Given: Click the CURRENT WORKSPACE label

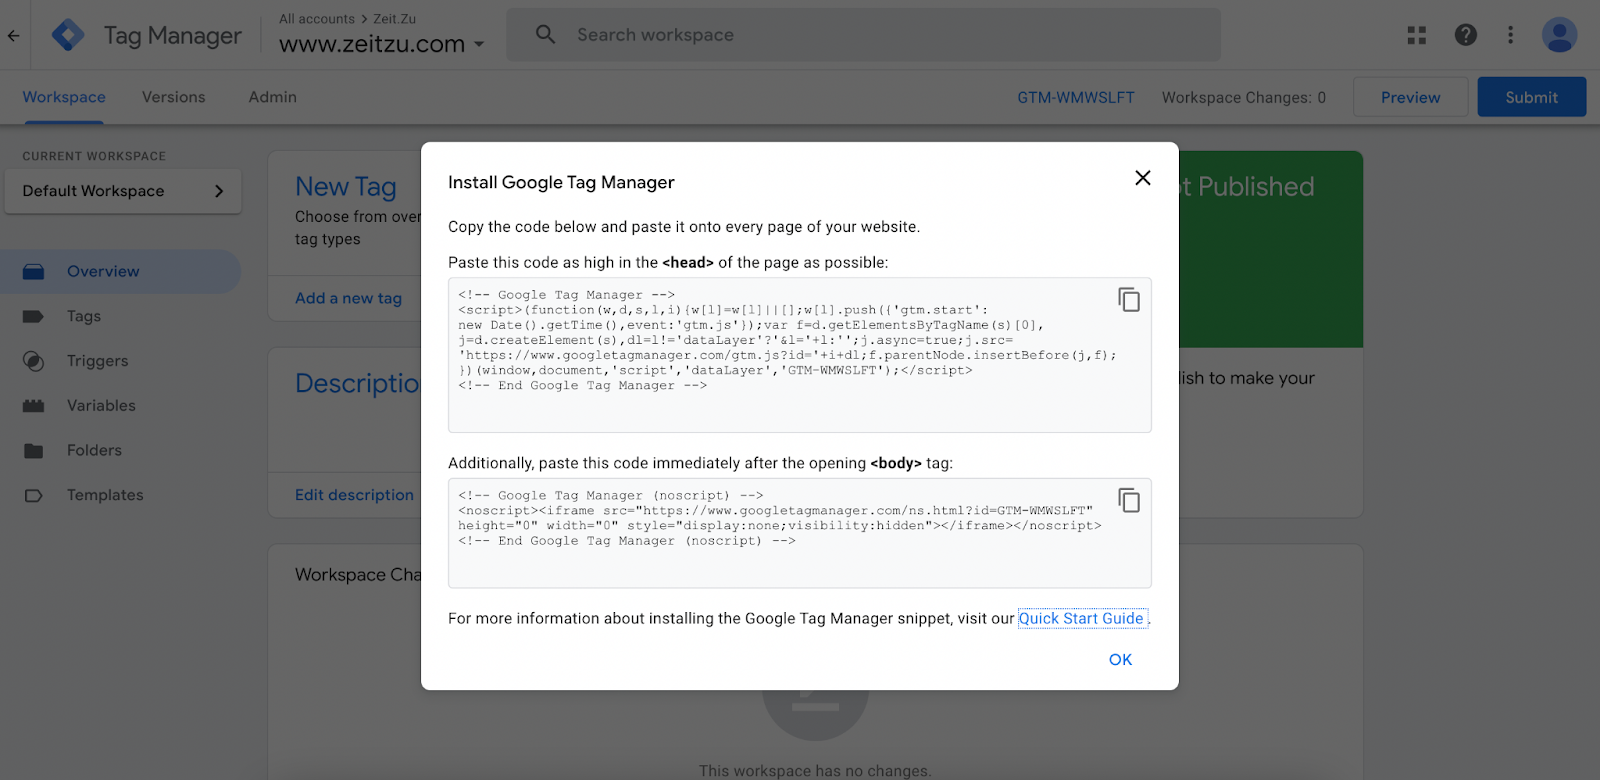Looking at the screenshot, I should pos(94,156).
